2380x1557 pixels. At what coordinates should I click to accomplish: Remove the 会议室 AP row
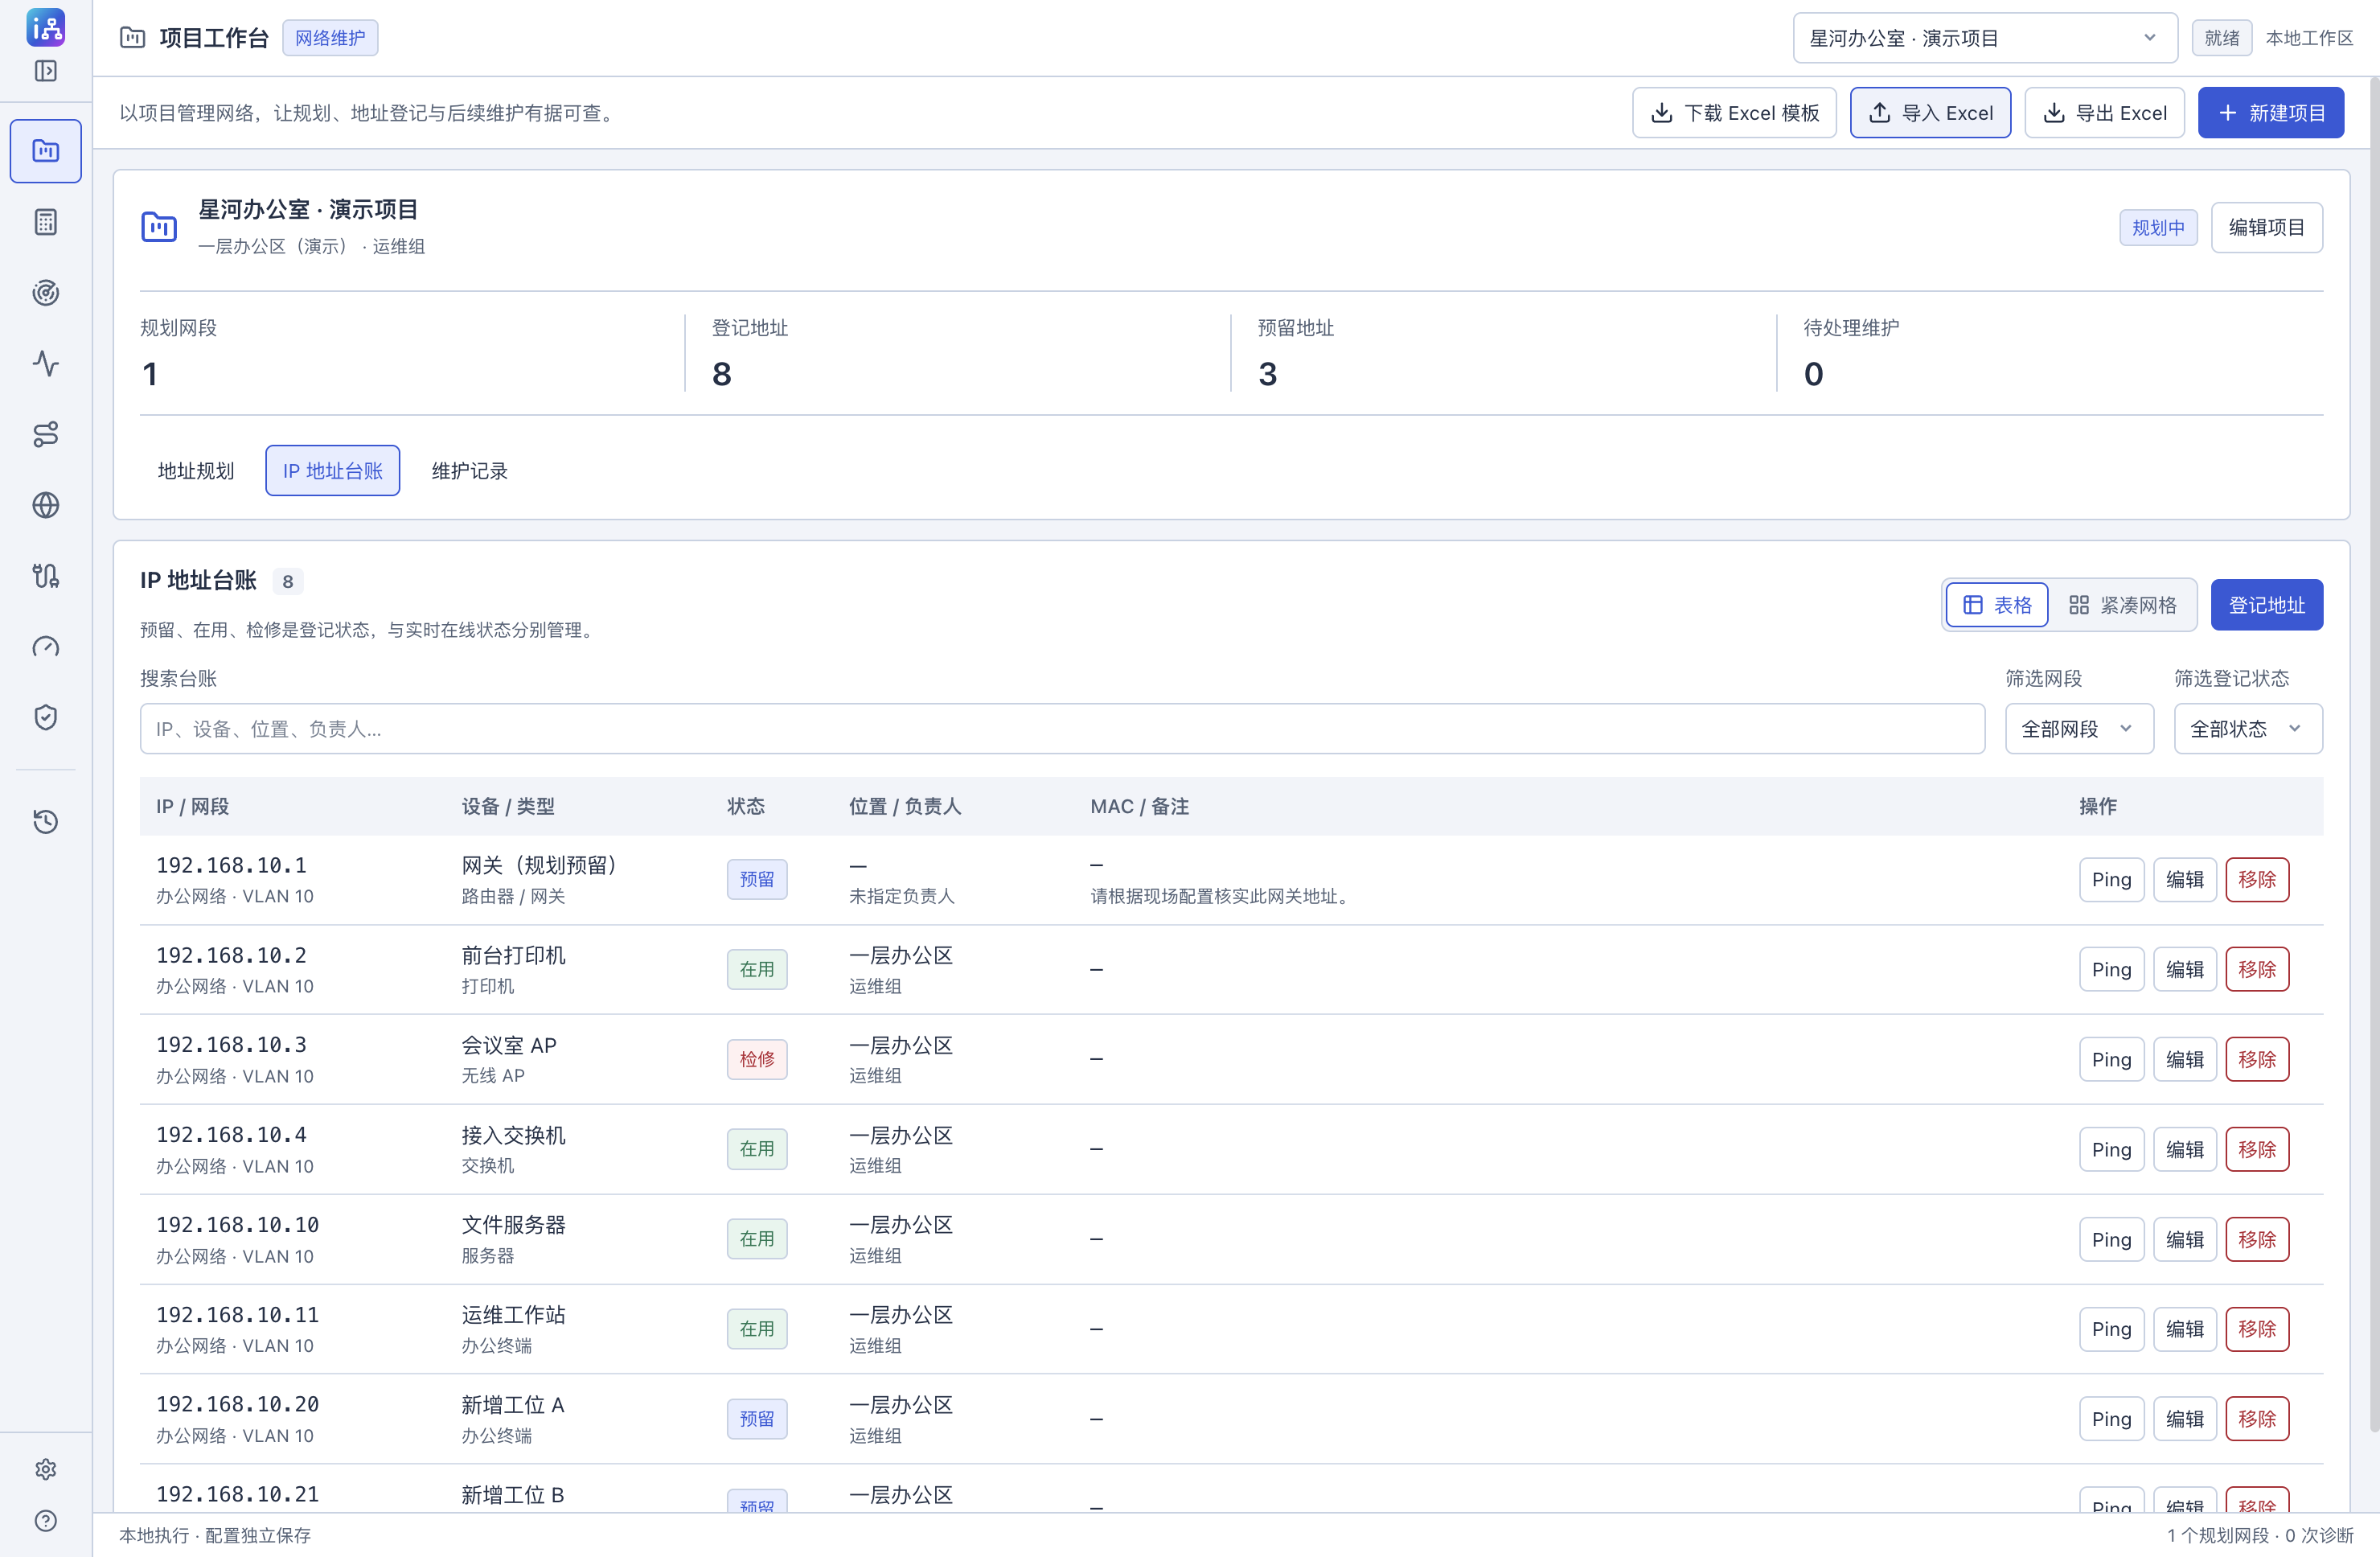pos(2257,1060)
